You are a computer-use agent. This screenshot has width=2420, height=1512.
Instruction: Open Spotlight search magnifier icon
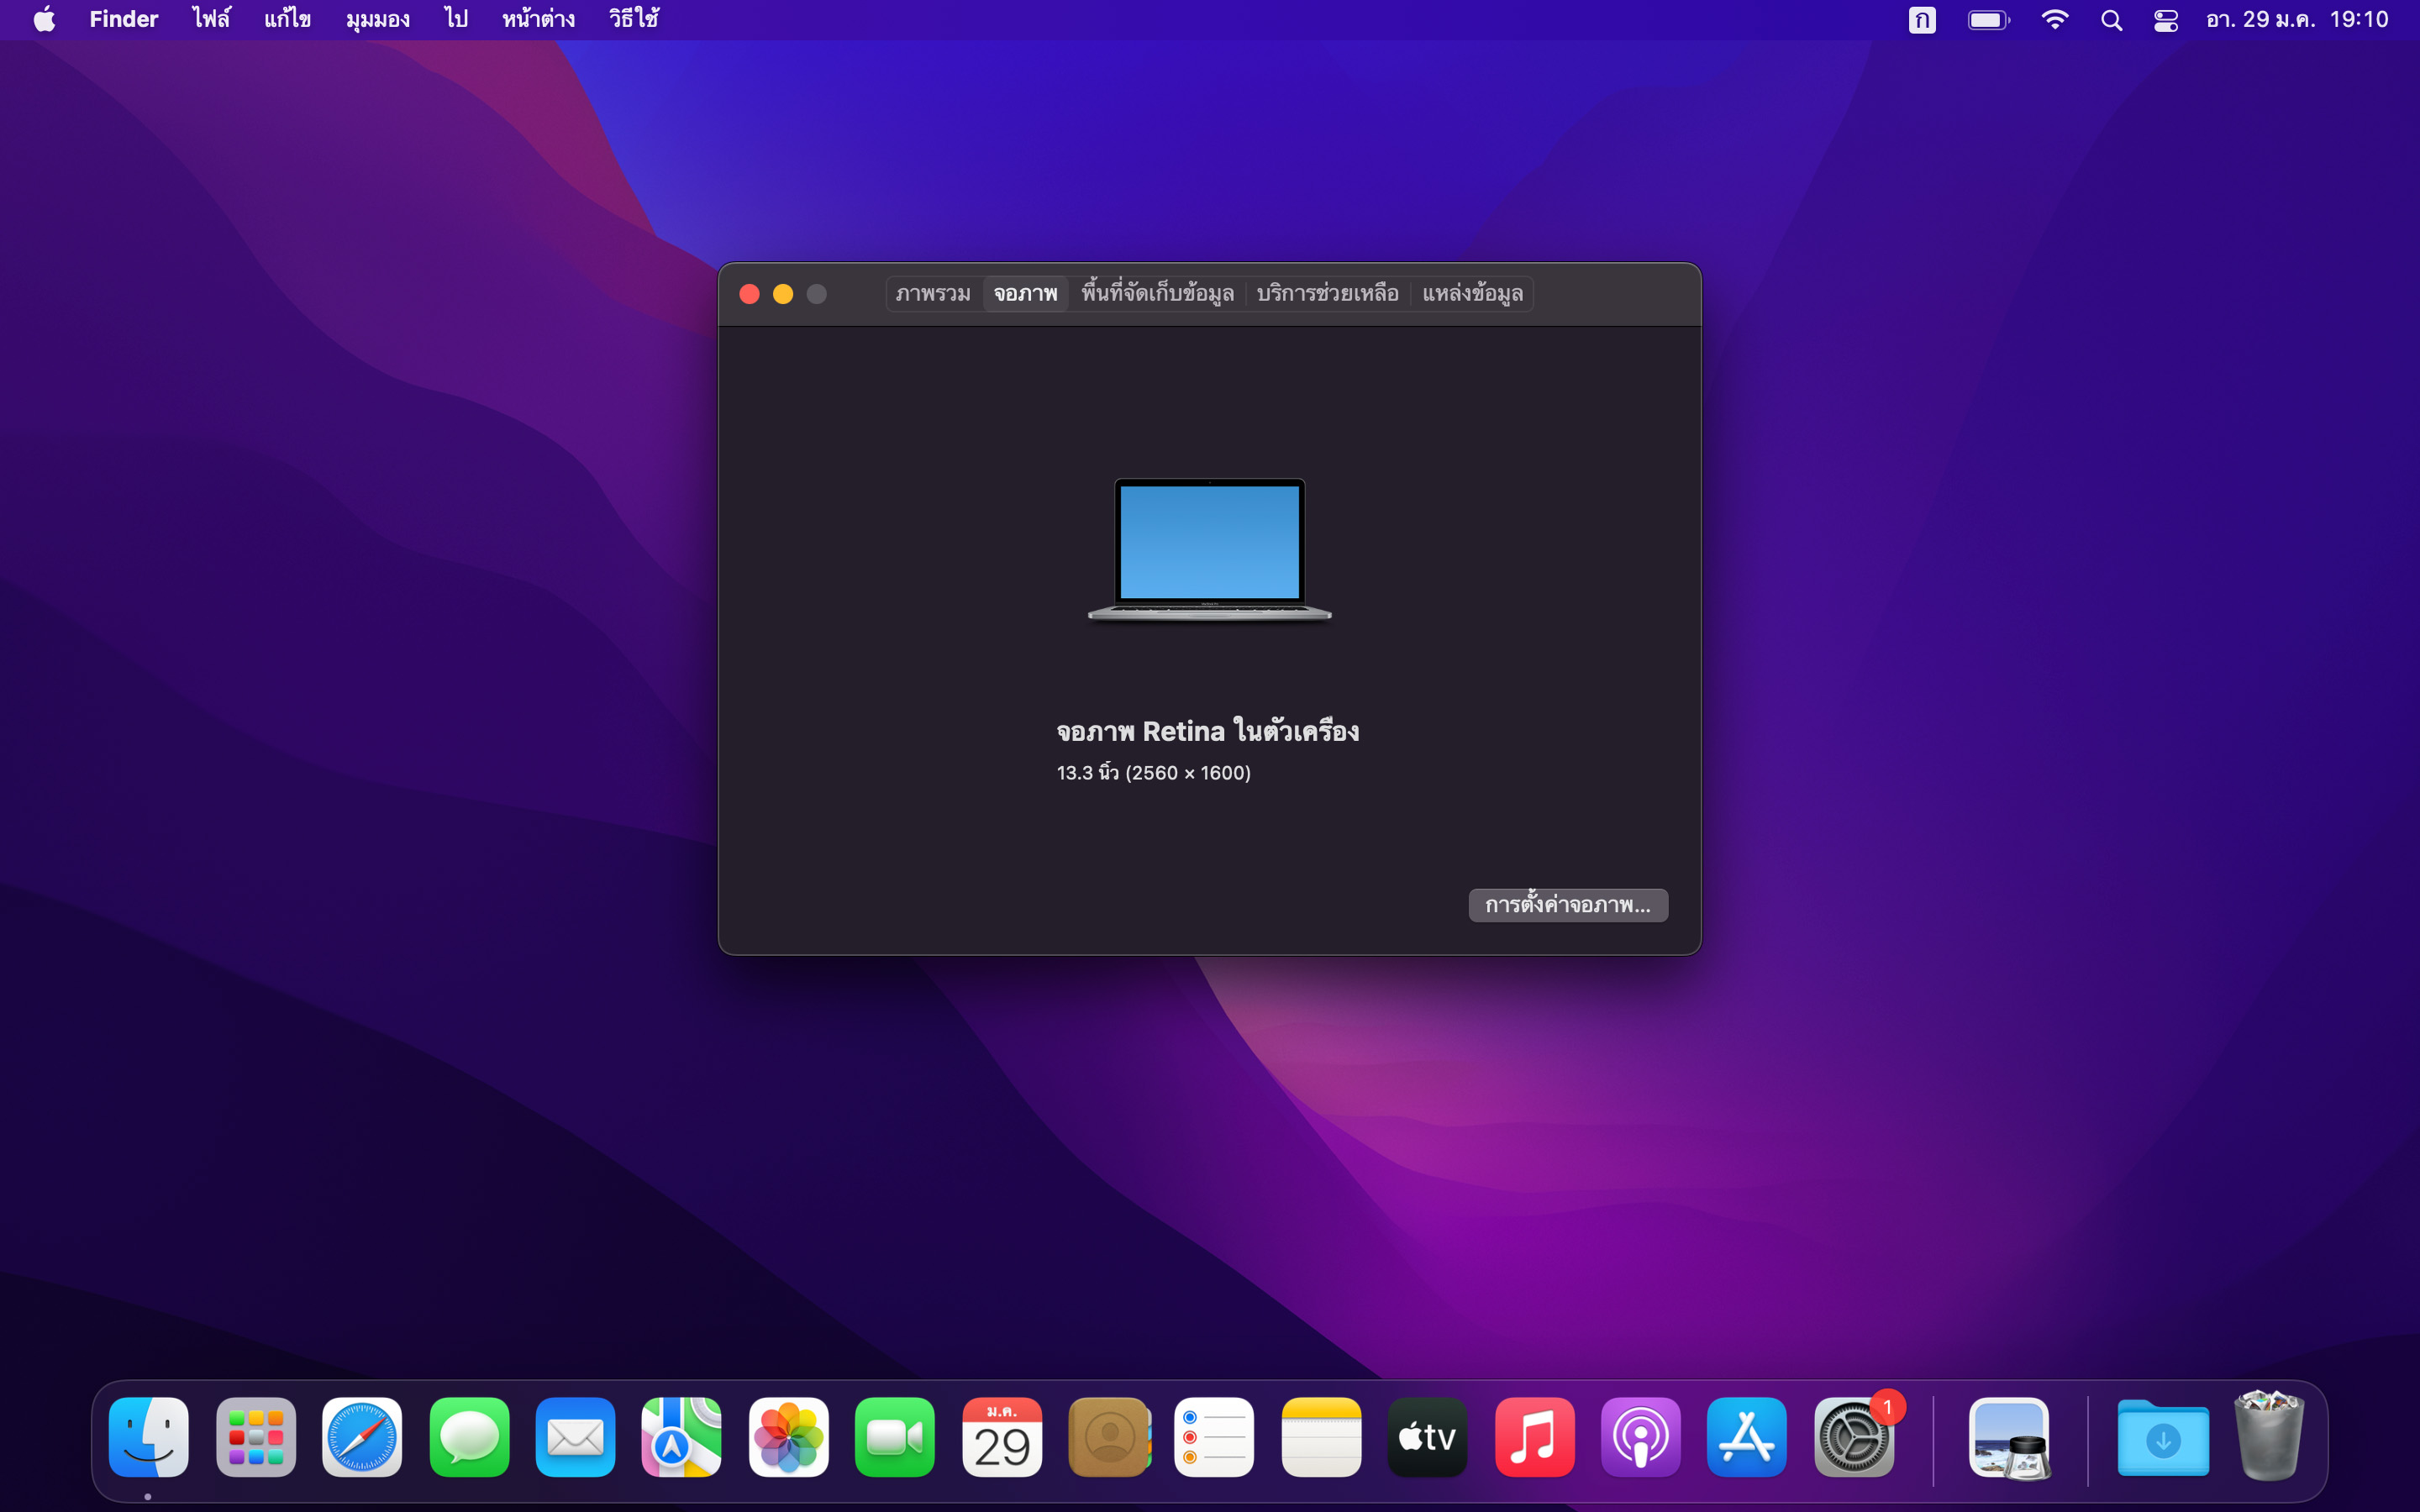[x=2111, y=20]
